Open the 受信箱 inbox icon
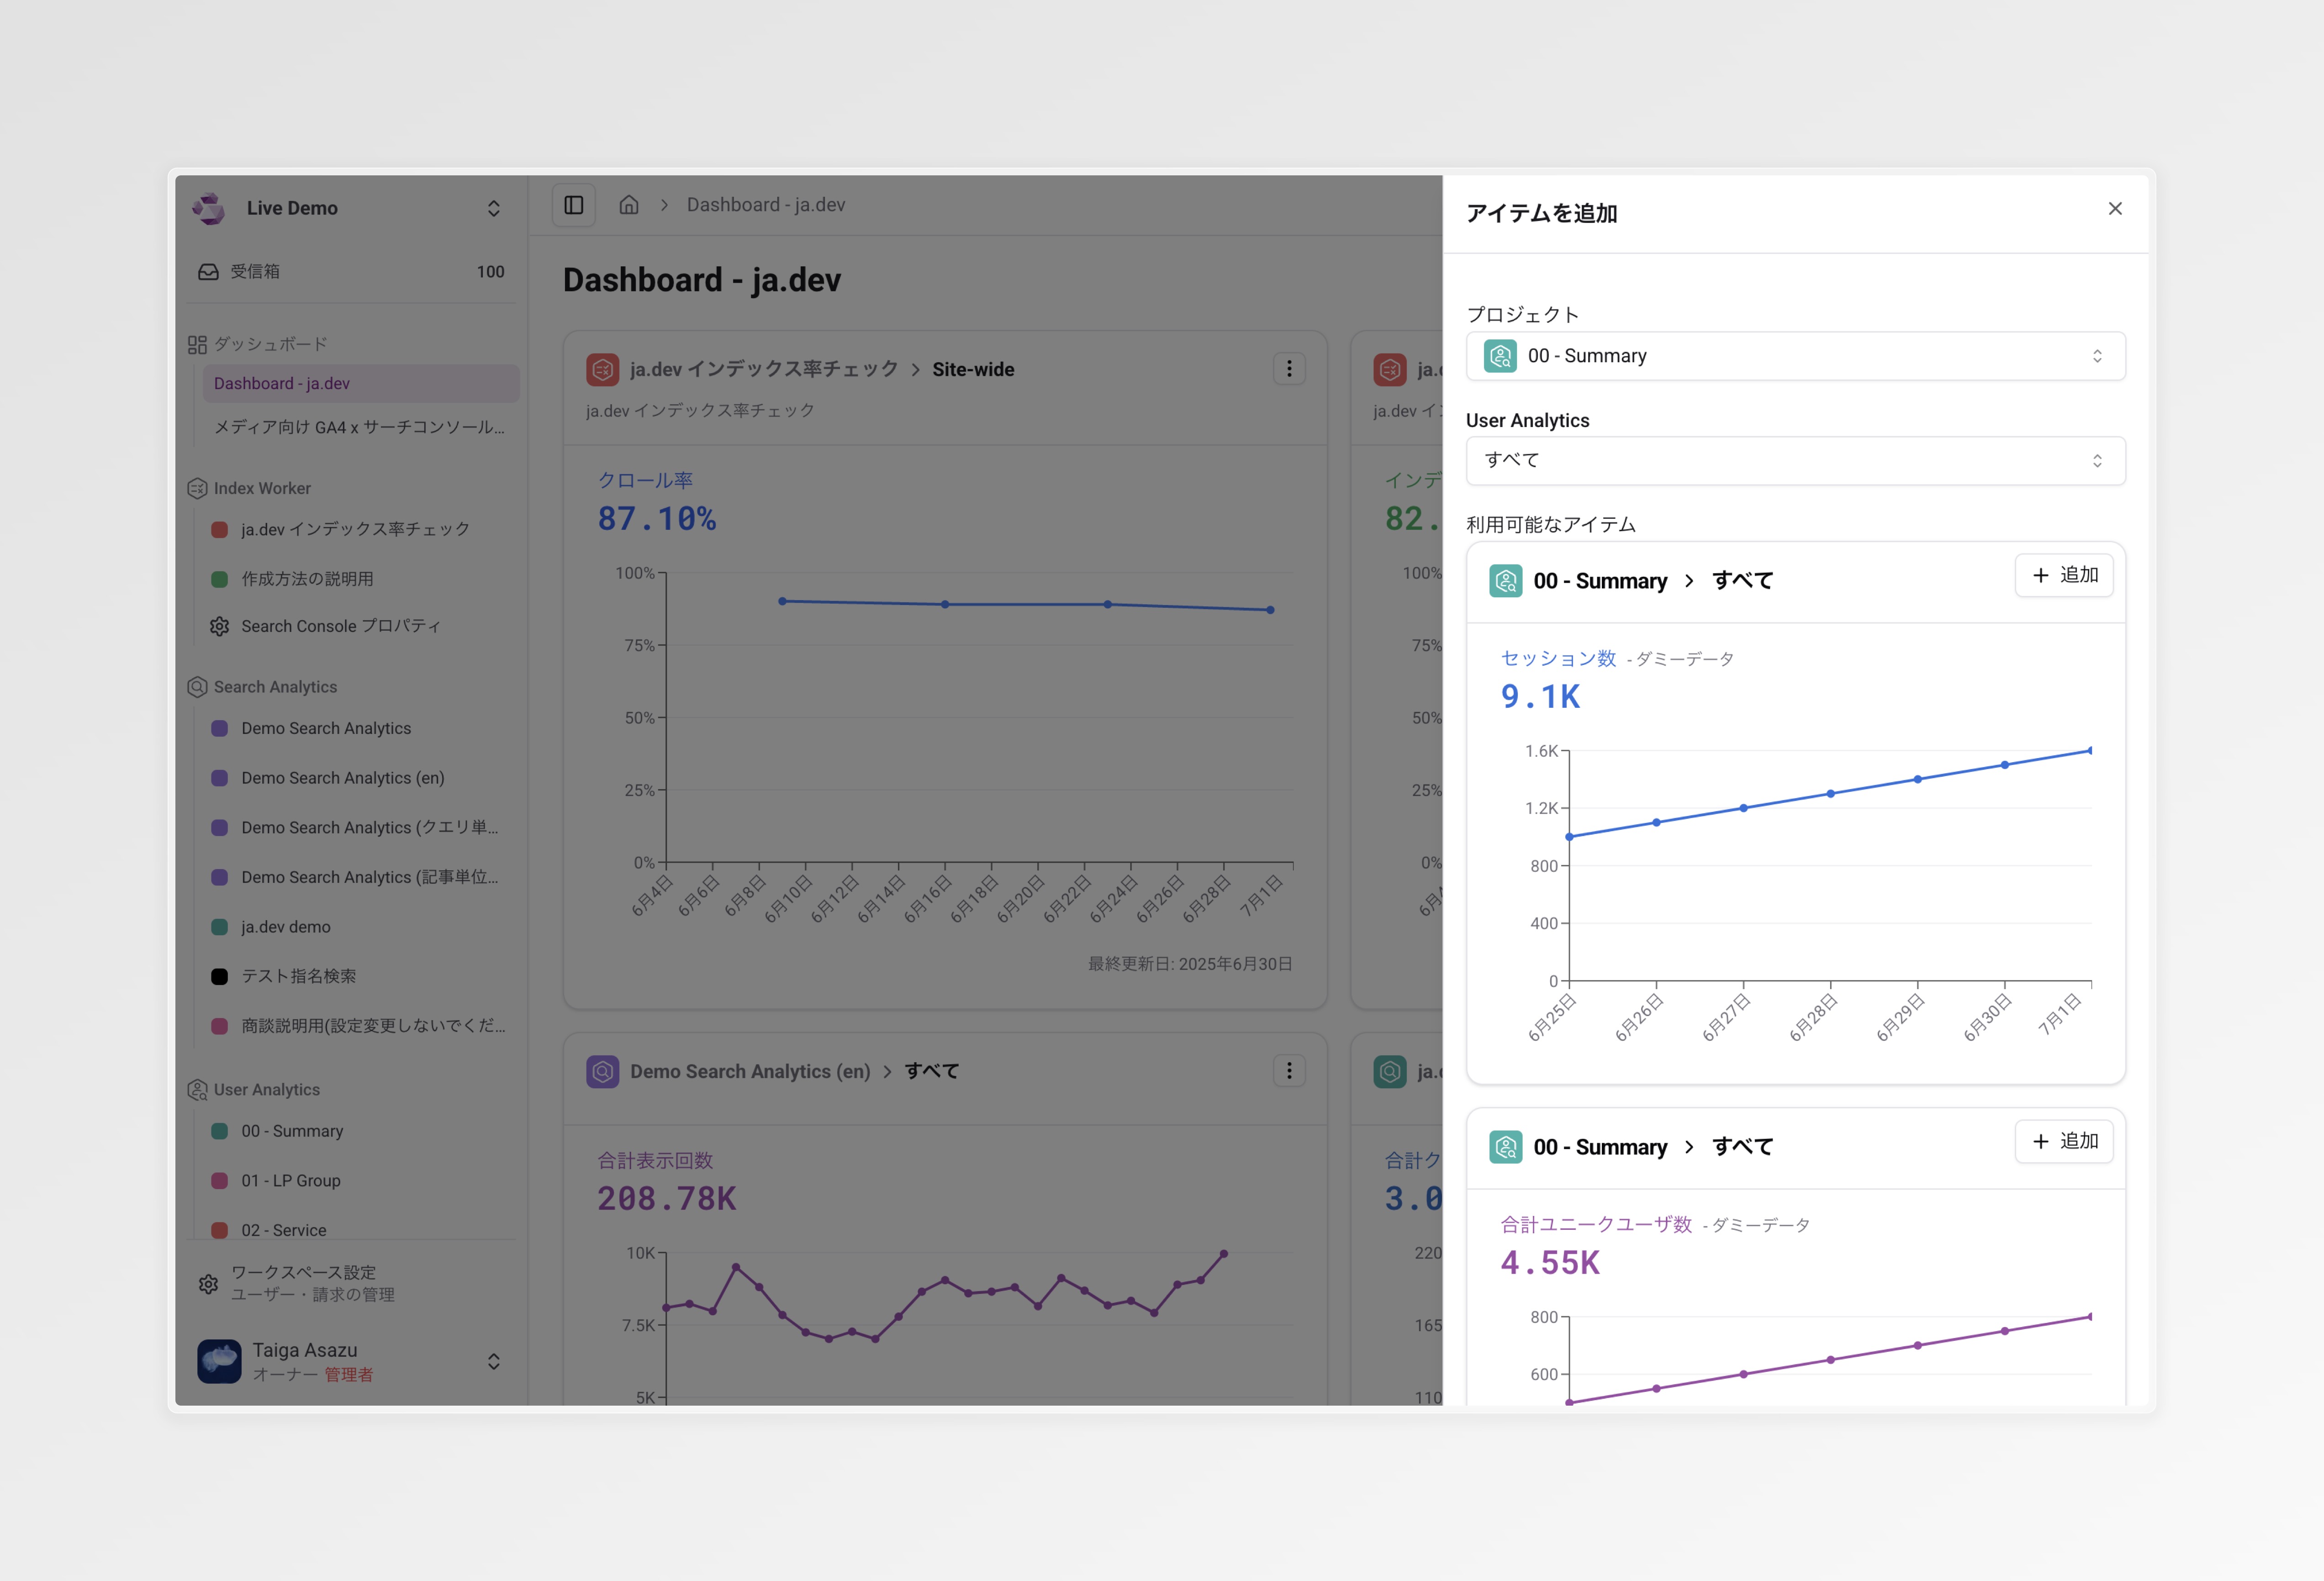The height and width of the screenshot is (1581, 2324). click(x=206, y=271)
